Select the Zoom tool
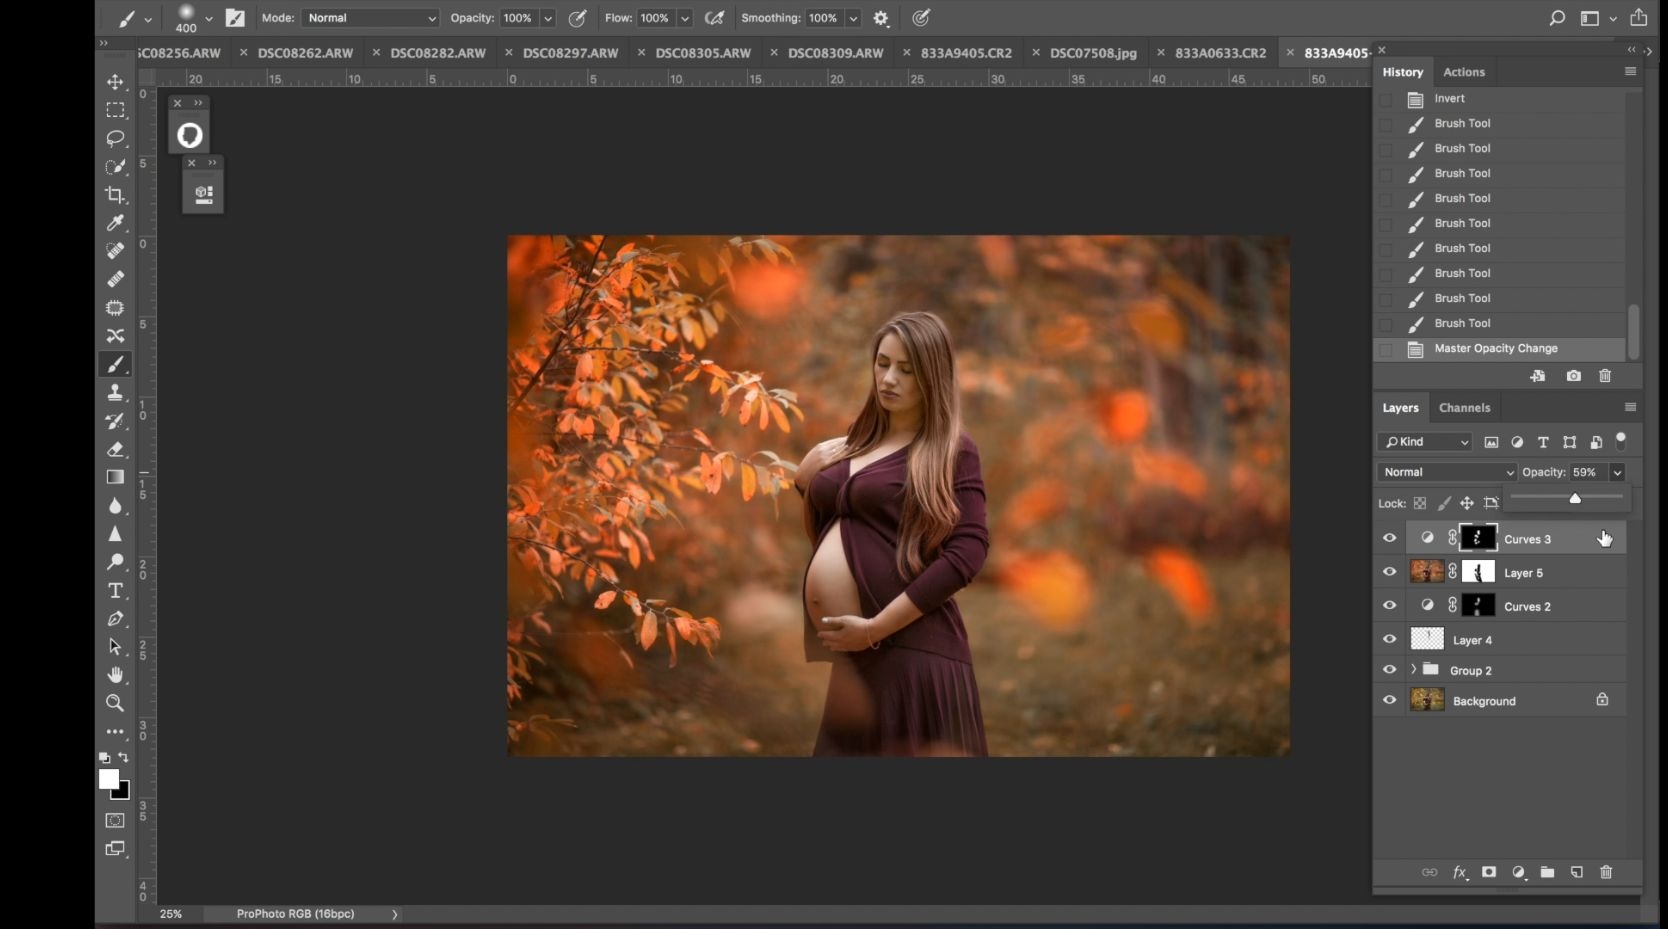Screen dimensions: 1668x929 click(x=116, y=703)
